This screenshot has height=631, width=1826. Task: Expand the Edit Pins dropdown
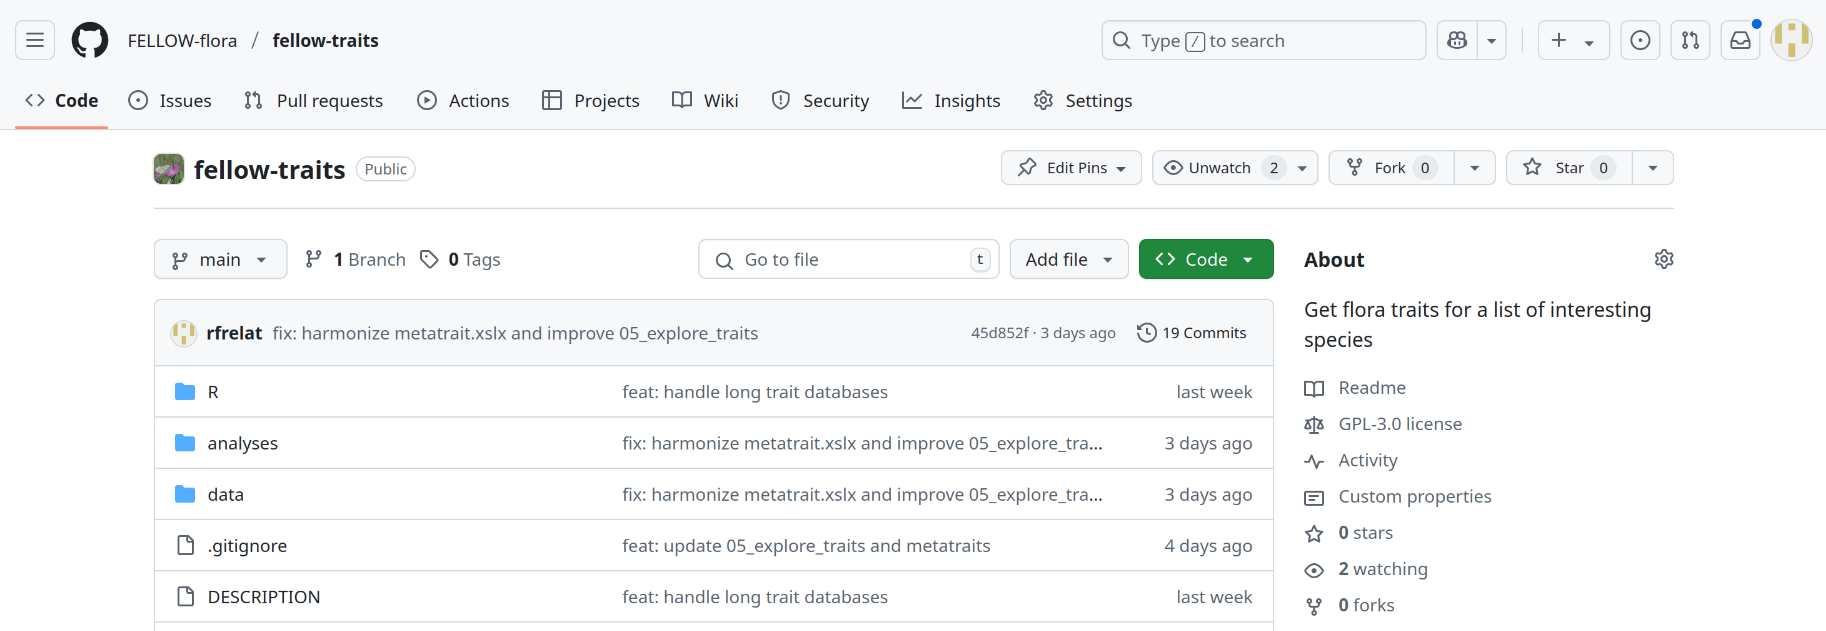(1070, 168)
